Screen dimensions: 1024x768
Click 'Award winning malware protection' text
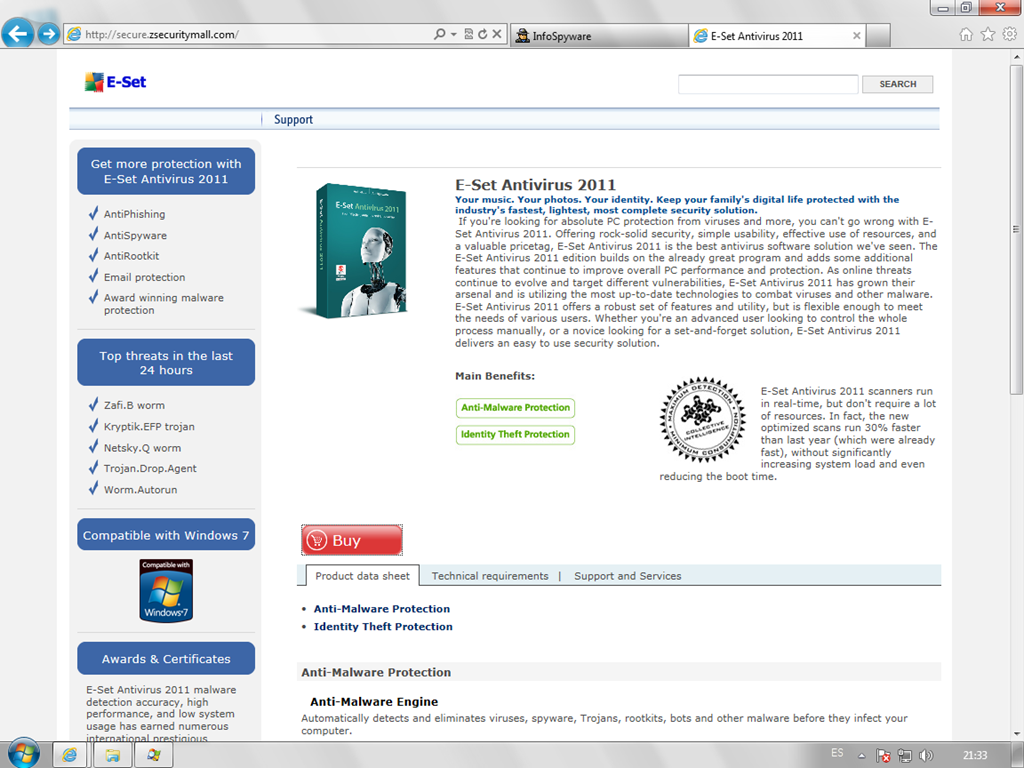click(x=163, y=304)
